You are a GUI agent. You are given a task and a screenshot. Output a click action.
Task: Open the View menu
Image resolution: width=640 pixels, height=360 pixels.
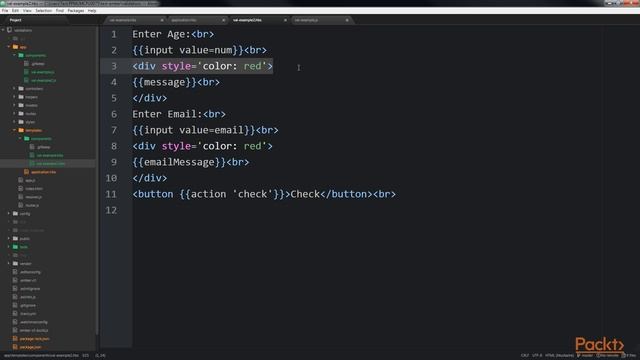pyautogui.click(x=27, y=11)
